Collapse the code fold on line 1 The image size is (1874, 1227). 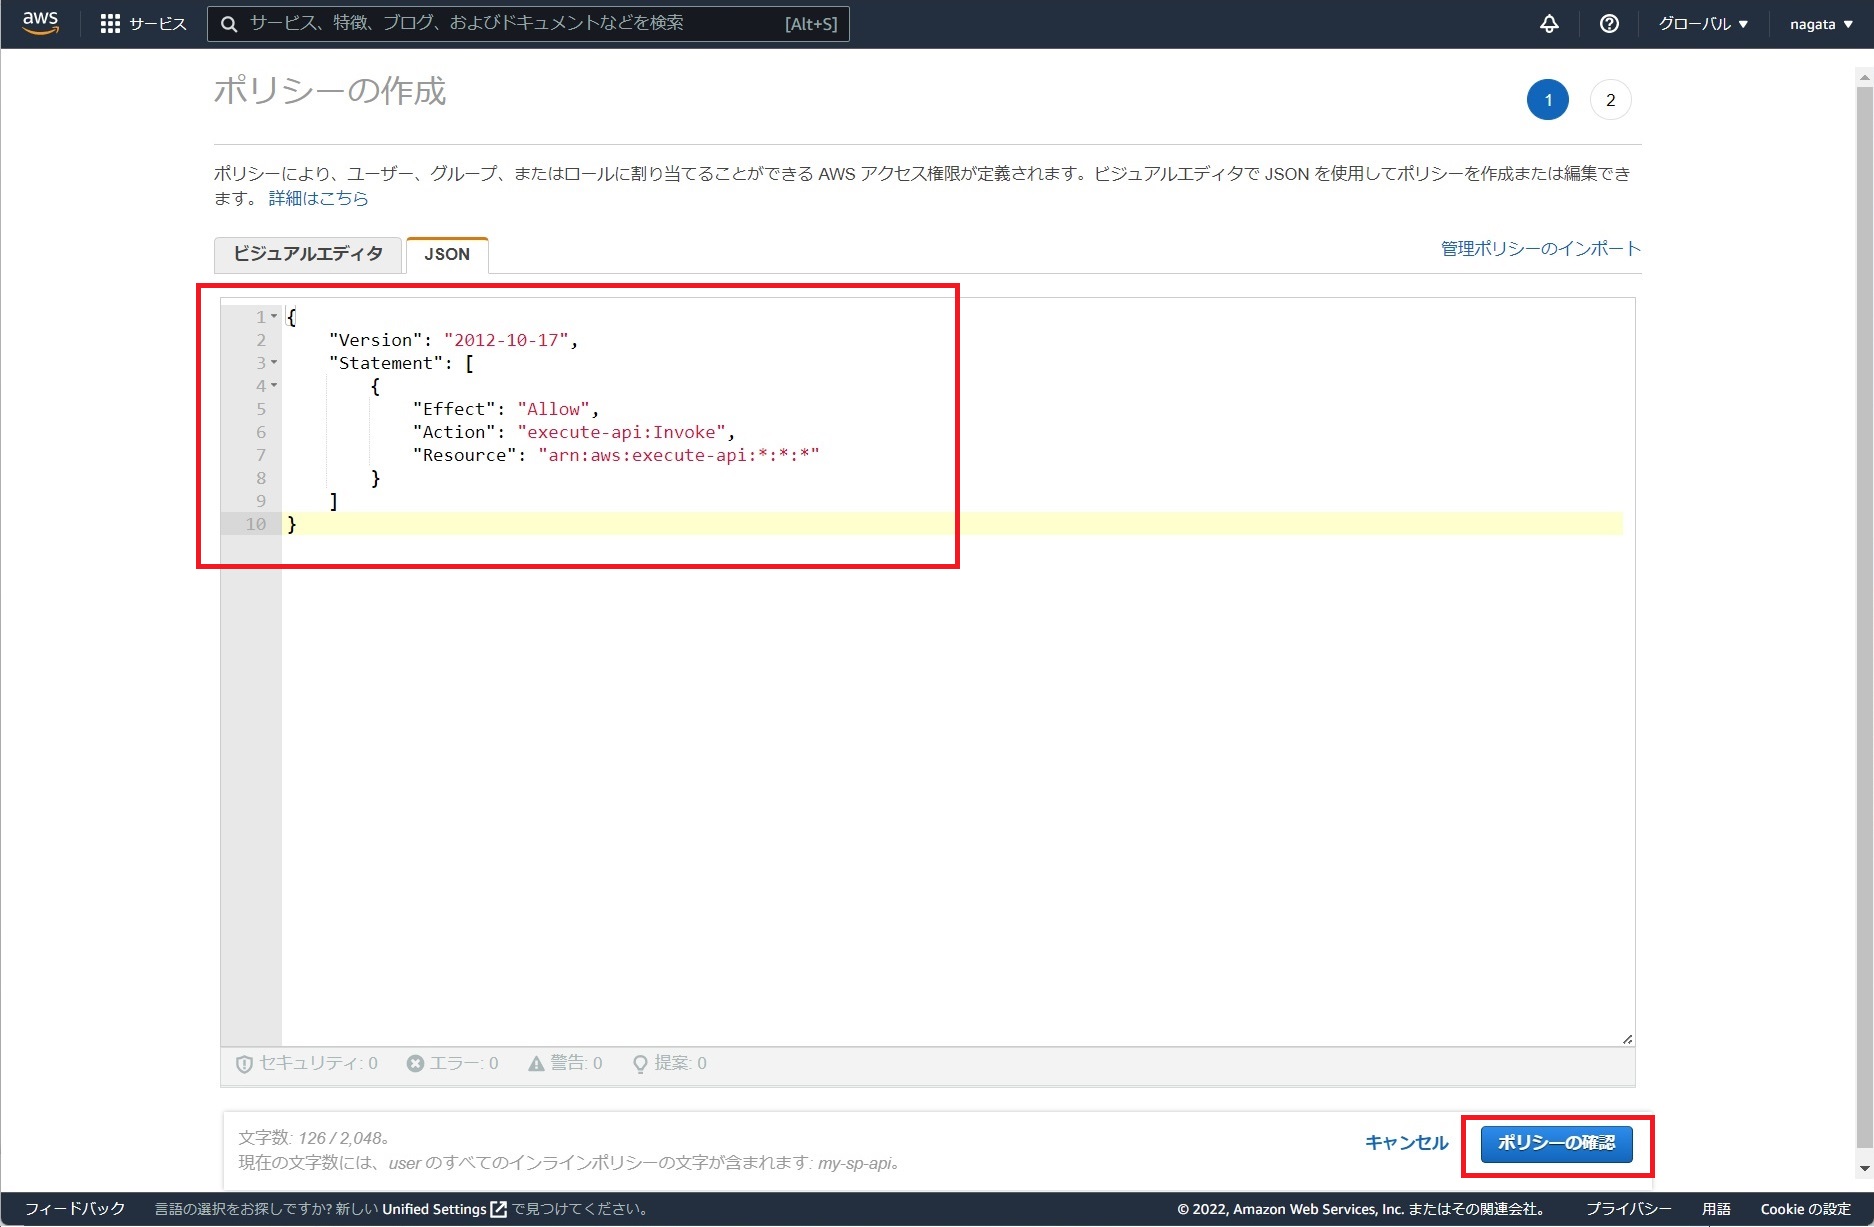[x=272, y=316]
